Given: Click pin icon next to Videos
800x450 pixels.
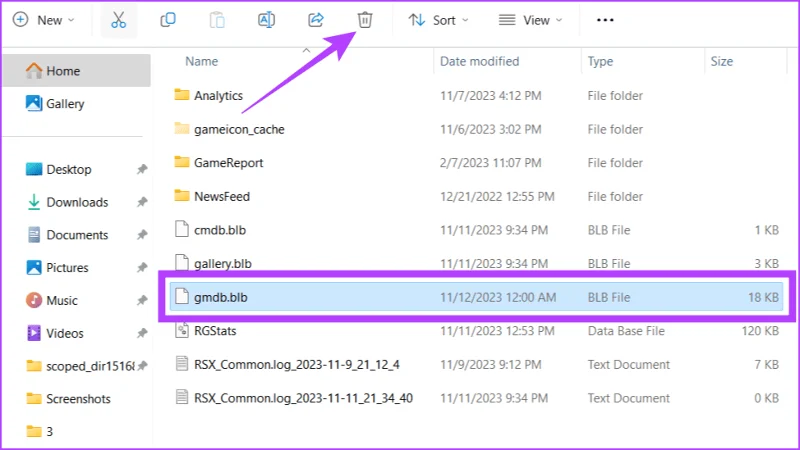Looking at the screenshot, I should [x=142, y=333].
